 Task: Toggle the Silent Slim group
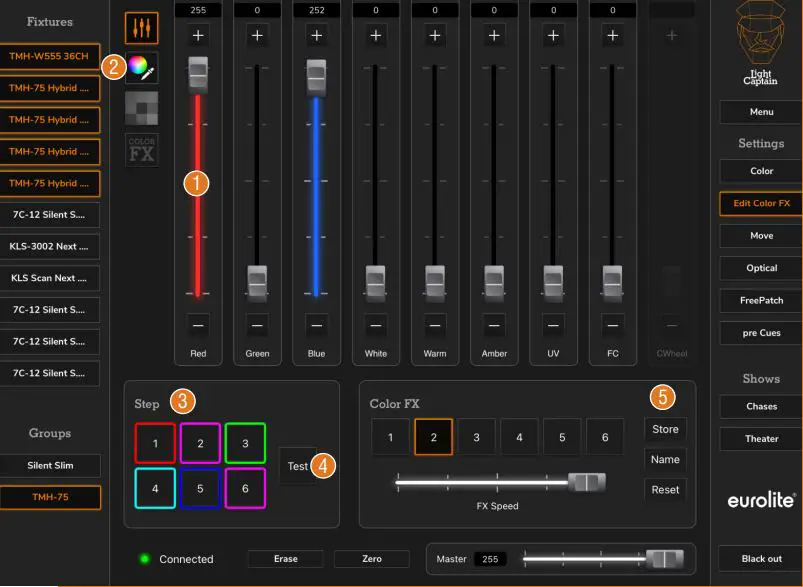[x=50, y=465]
